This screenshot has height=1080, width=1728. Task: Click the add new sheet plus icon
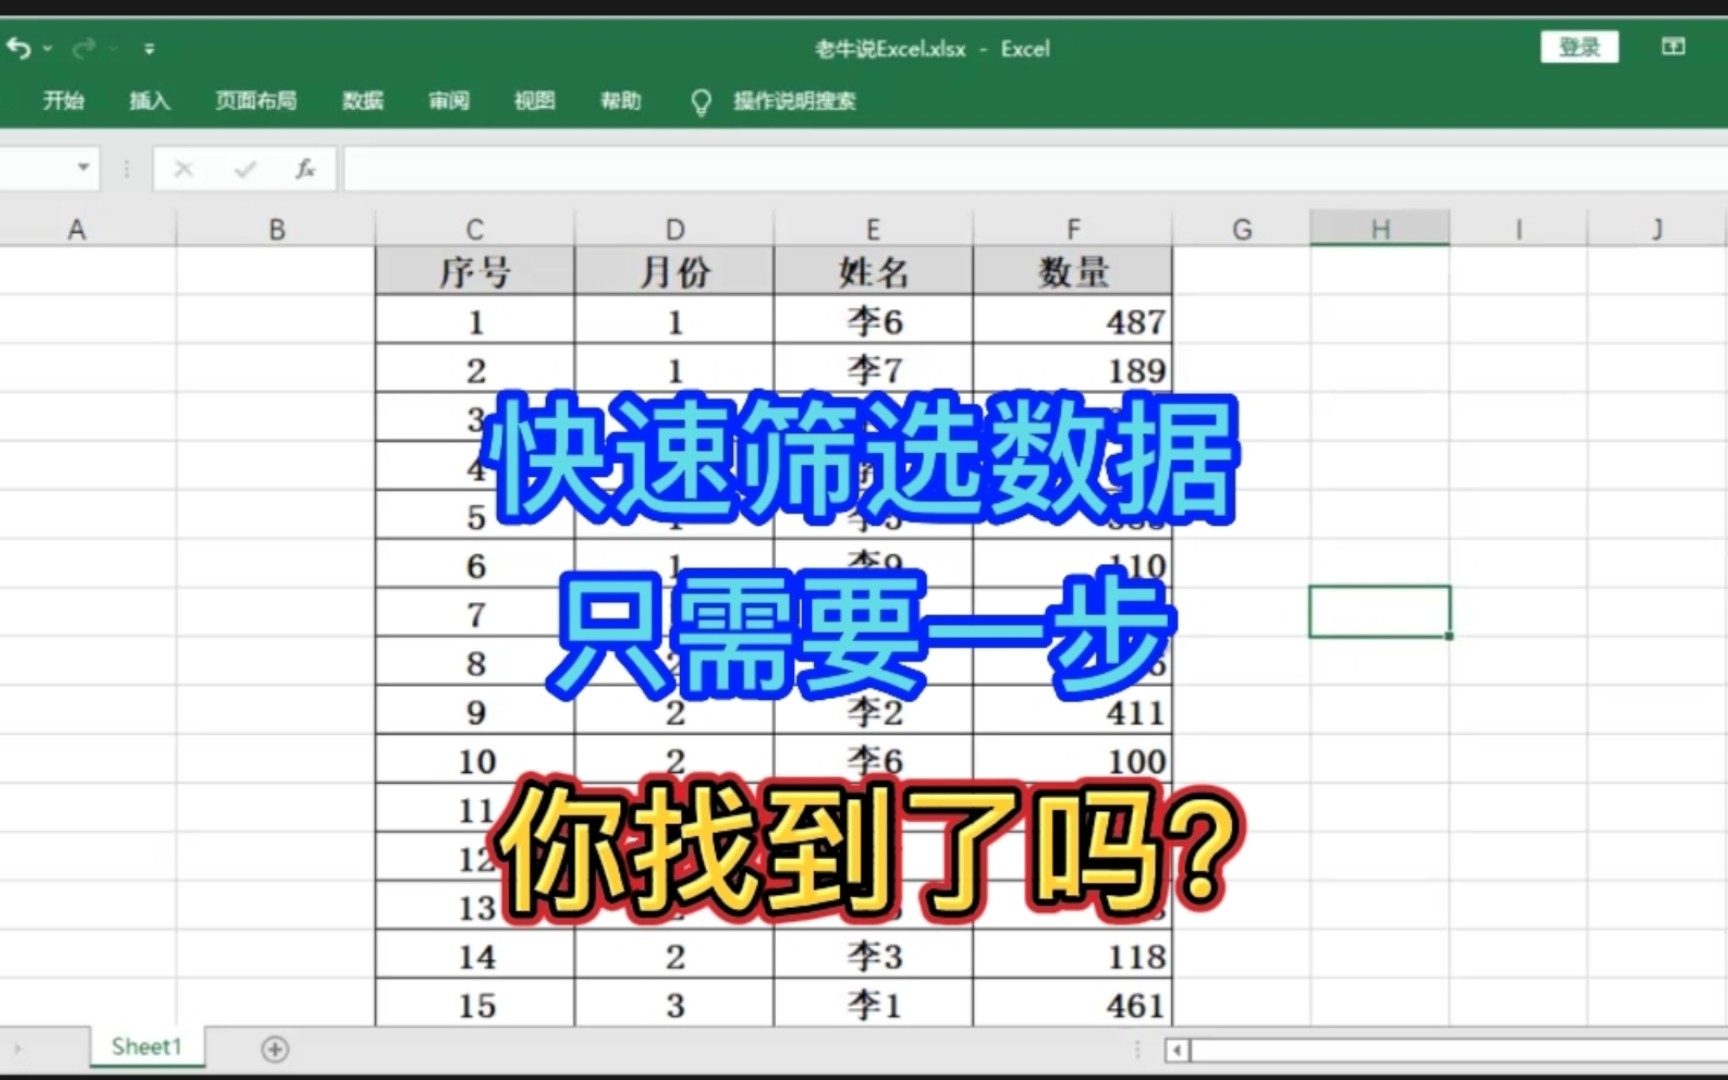(x=274, y=1049)
